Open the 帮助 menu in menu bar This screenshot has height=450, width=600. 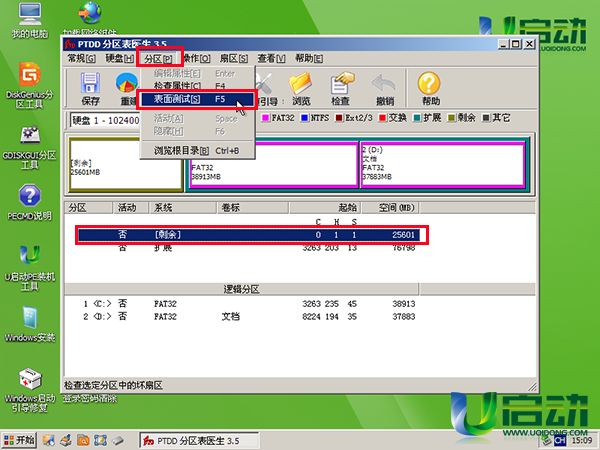point(309,59)
